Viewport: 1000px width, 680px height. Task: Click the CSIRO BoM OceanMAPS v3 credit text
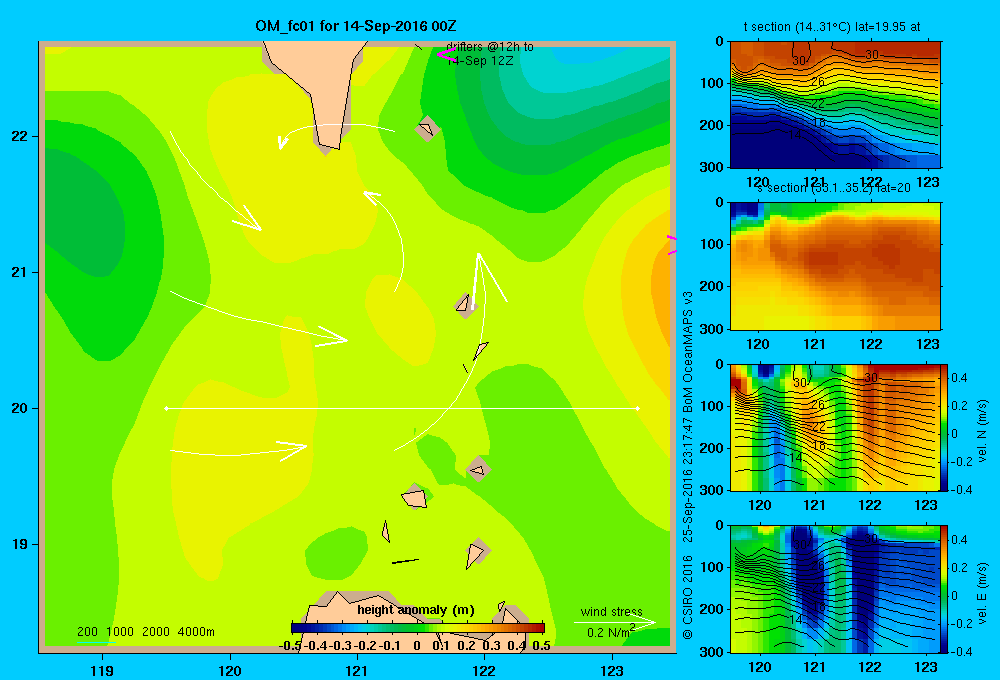pyautogui.click(x=688, y=466)
